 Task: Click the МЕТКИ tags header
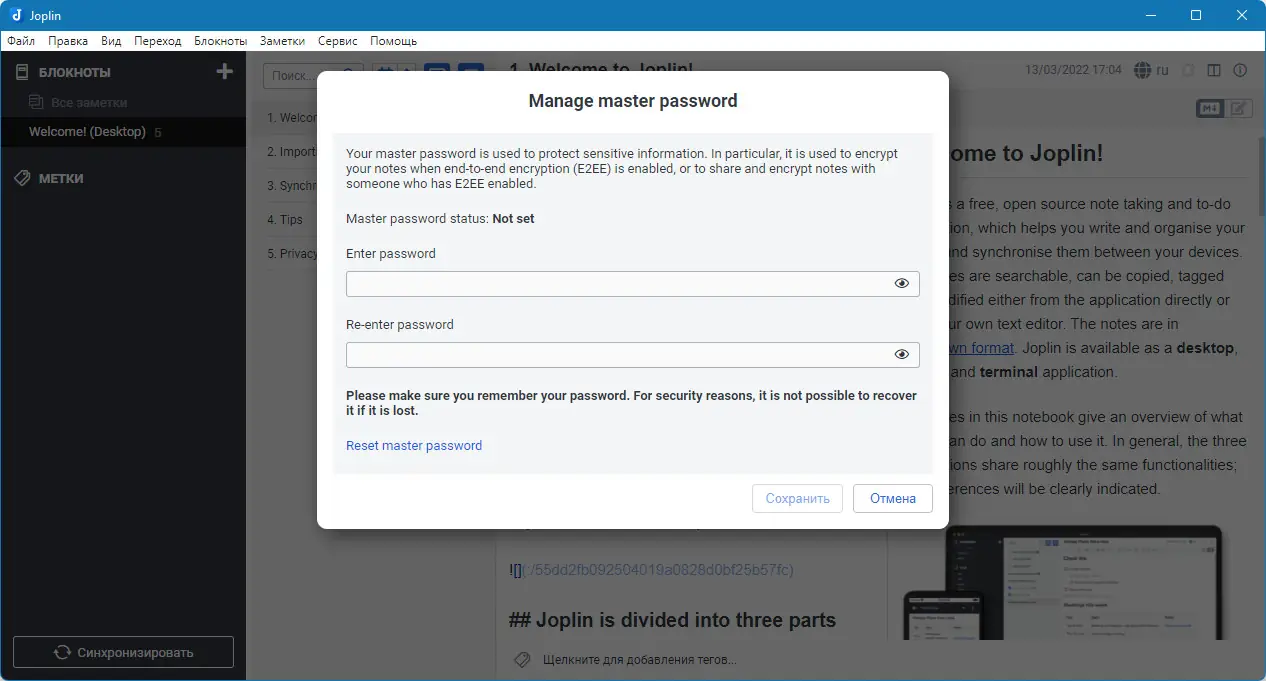click(x=61, y=178)
